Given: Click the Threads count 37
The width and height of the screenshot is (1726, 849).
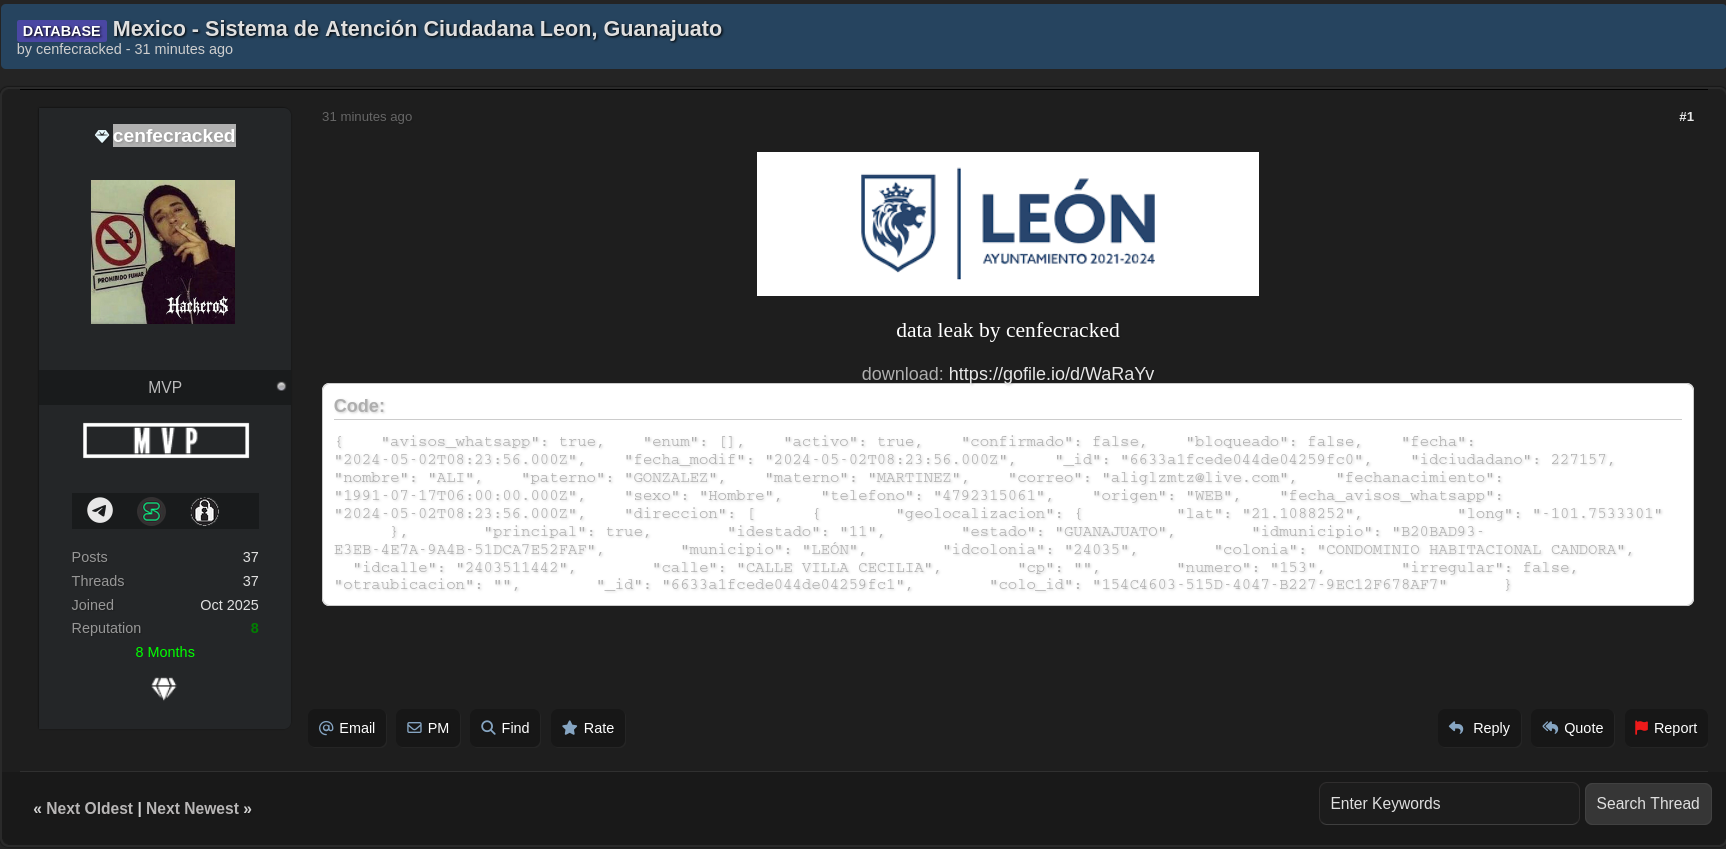Looking at the screenshot, I should (x=251, y=581).
